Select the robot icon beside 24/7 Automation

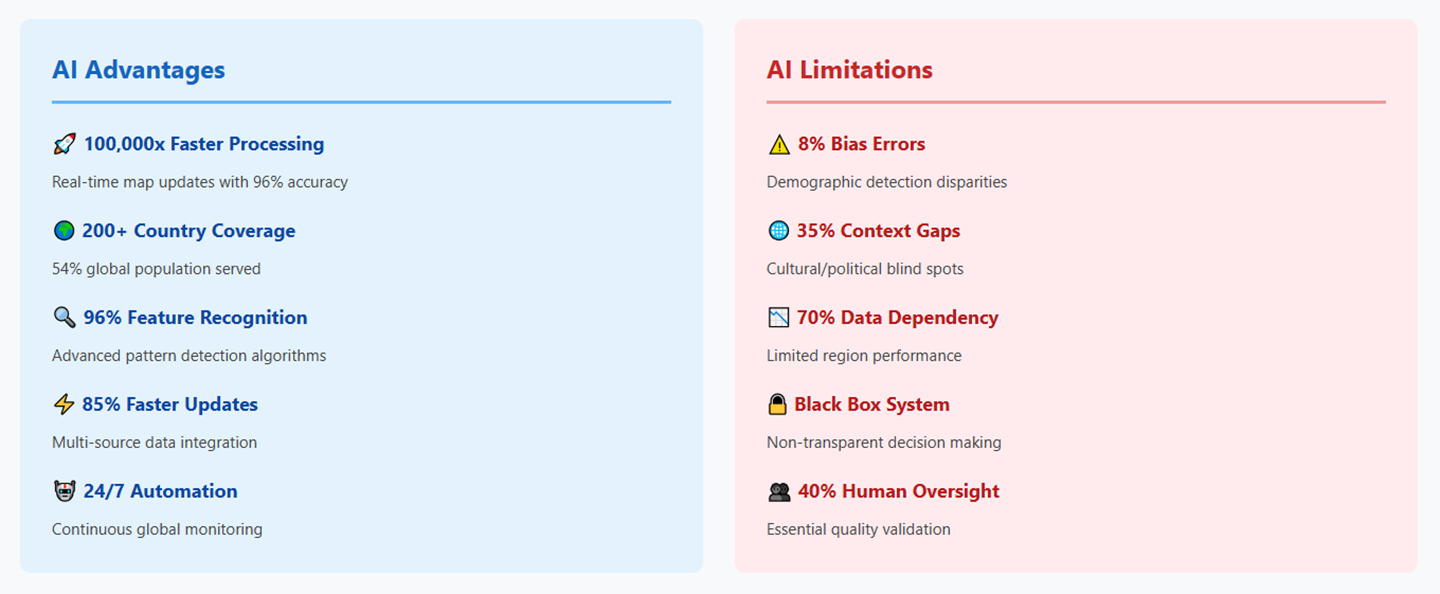coord(64,491)
